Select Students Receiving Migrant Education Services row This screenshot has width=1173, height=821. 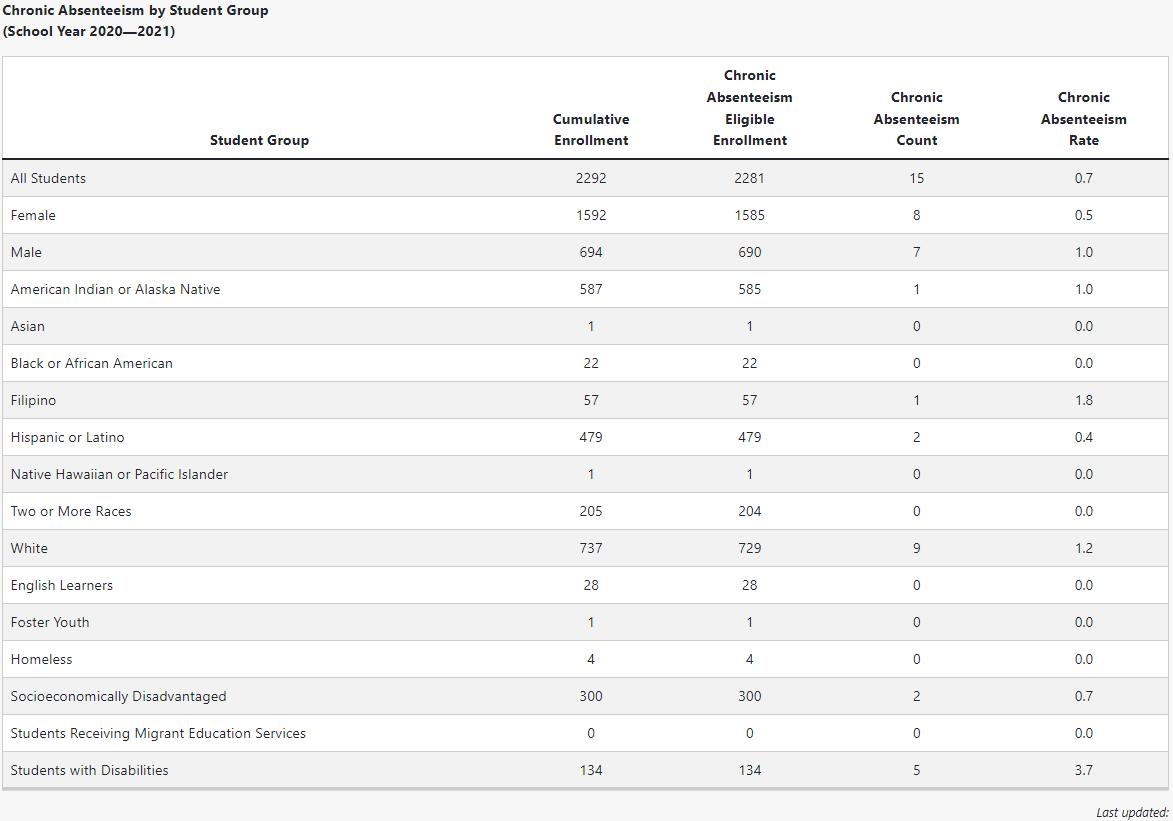585,733
